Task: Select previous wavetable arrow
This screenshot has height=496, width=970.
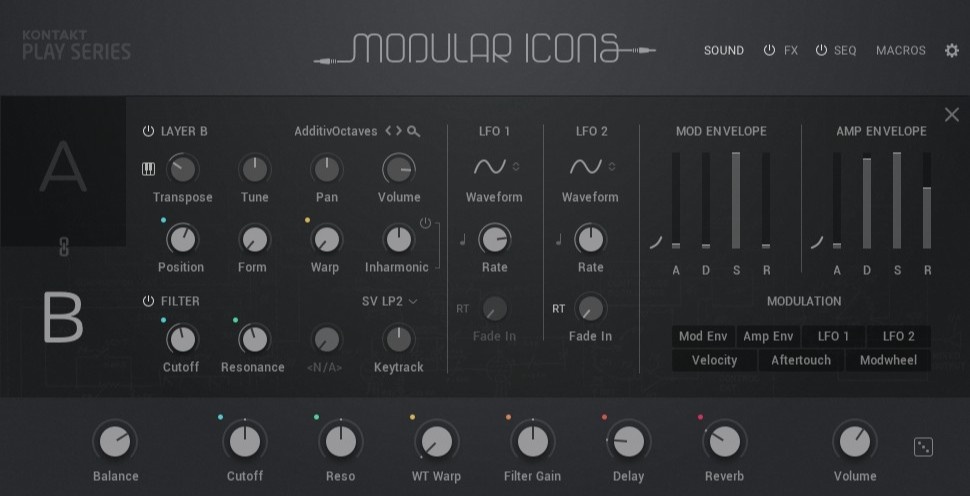Action: 388,131
